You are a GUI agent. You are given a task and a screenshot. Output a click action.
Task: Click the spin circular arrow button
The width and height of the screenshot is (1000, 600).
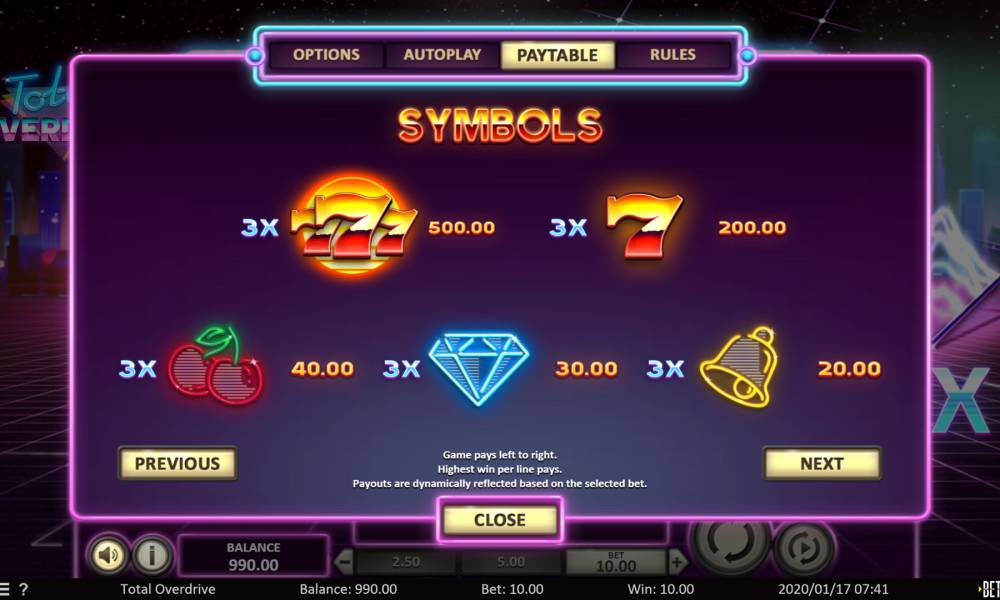pos(730,544)
